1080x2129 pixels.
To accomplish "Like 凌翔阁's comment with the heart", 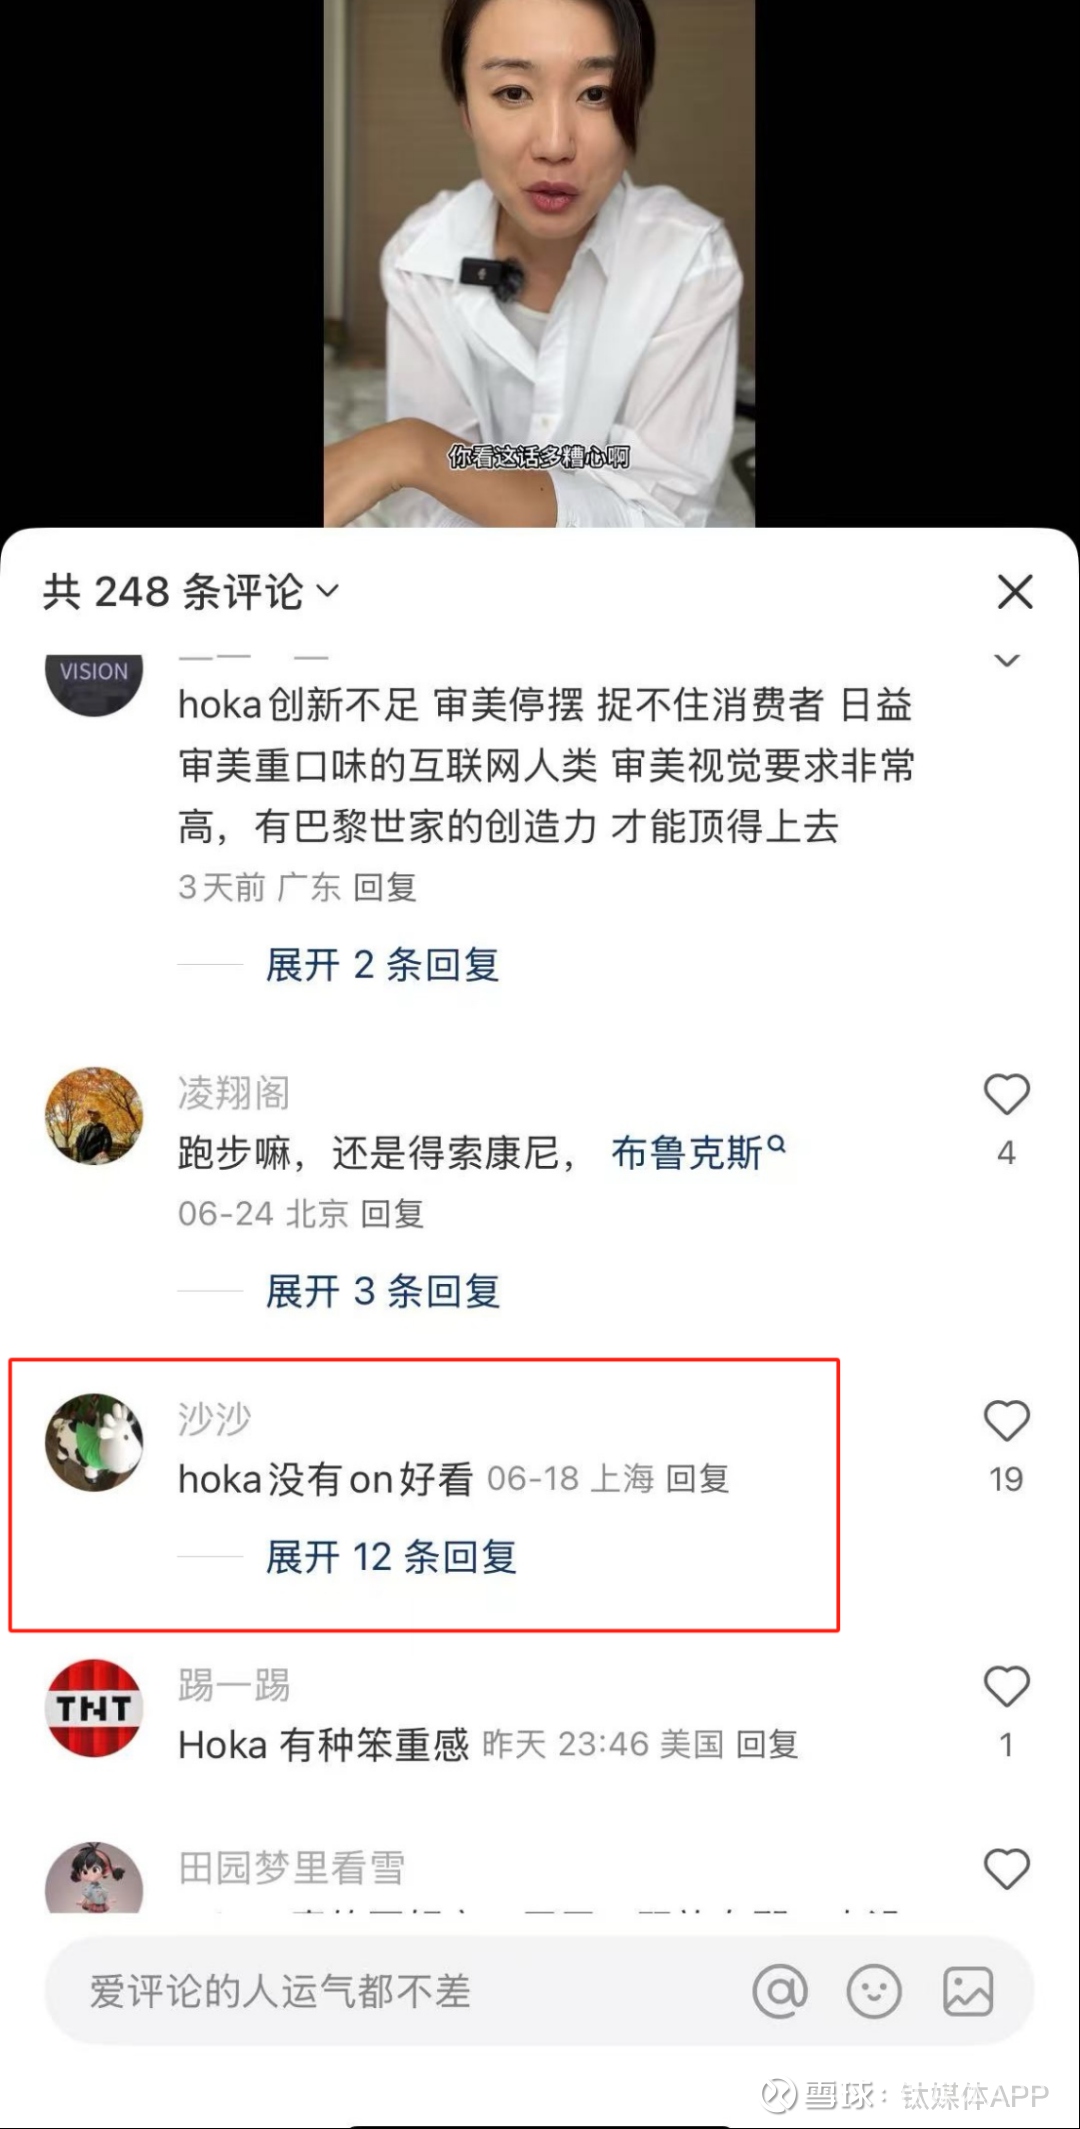I will [x=1007, y=1094].
